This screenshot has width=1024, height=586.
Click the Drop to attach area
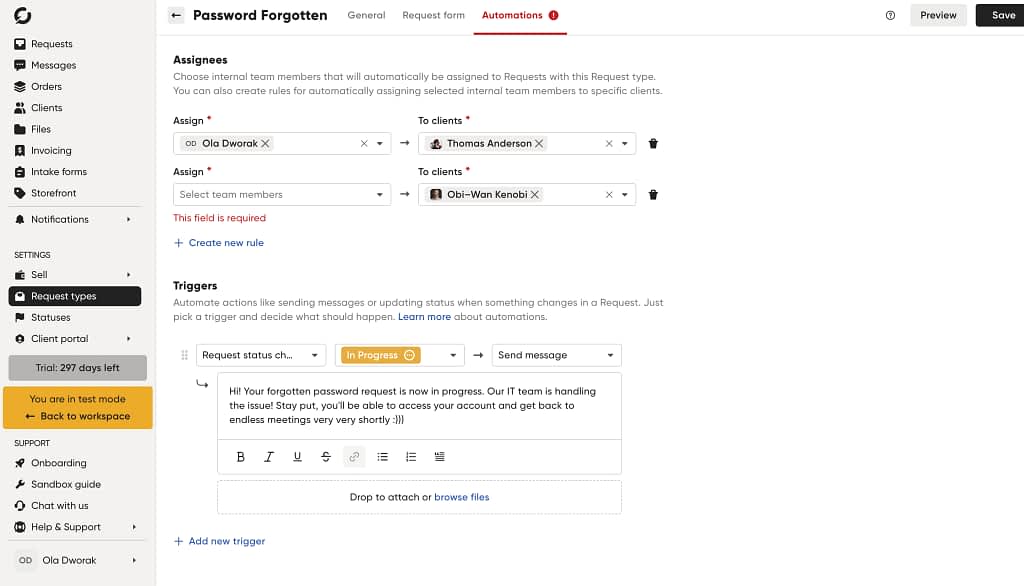click(419, 497)
